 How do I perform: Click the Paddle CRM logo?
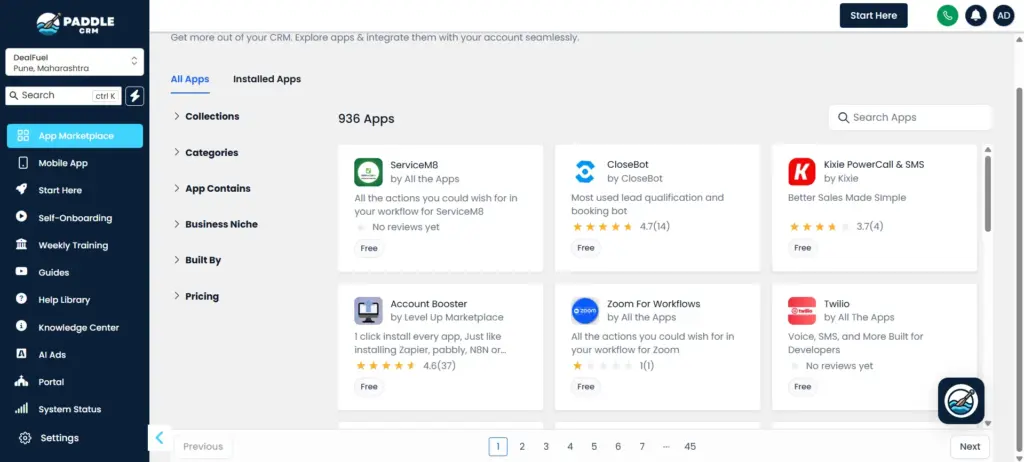tap(75, 24)
